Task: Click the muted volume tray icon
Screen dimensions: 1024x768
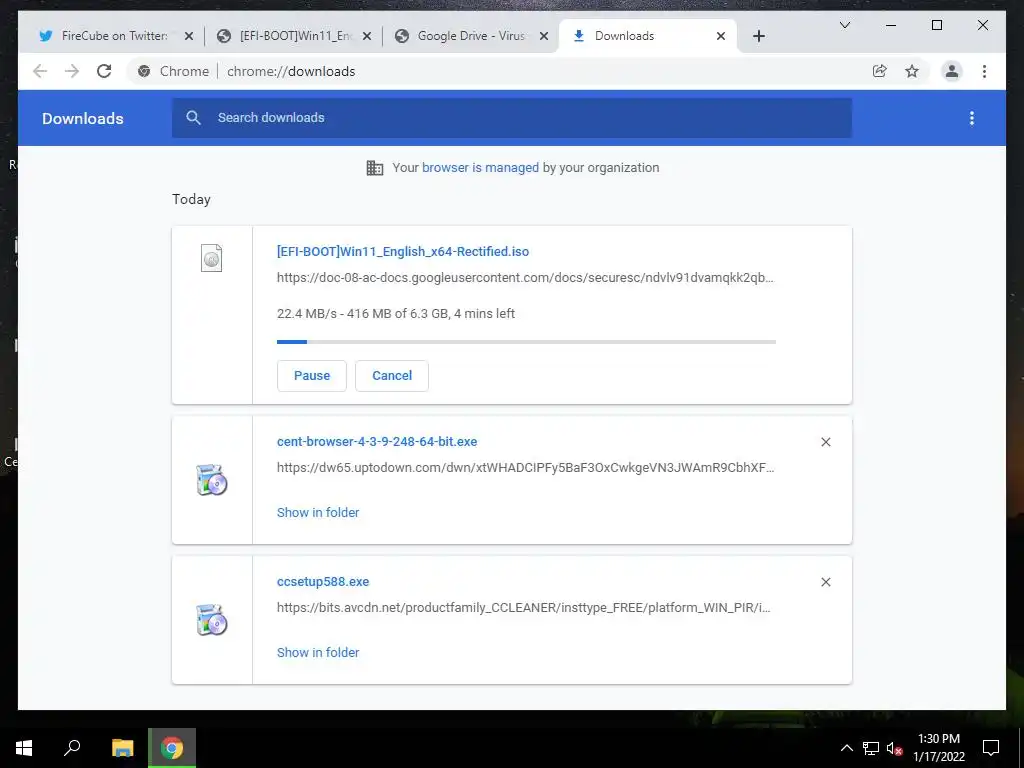Action: (x=894, y=748)
